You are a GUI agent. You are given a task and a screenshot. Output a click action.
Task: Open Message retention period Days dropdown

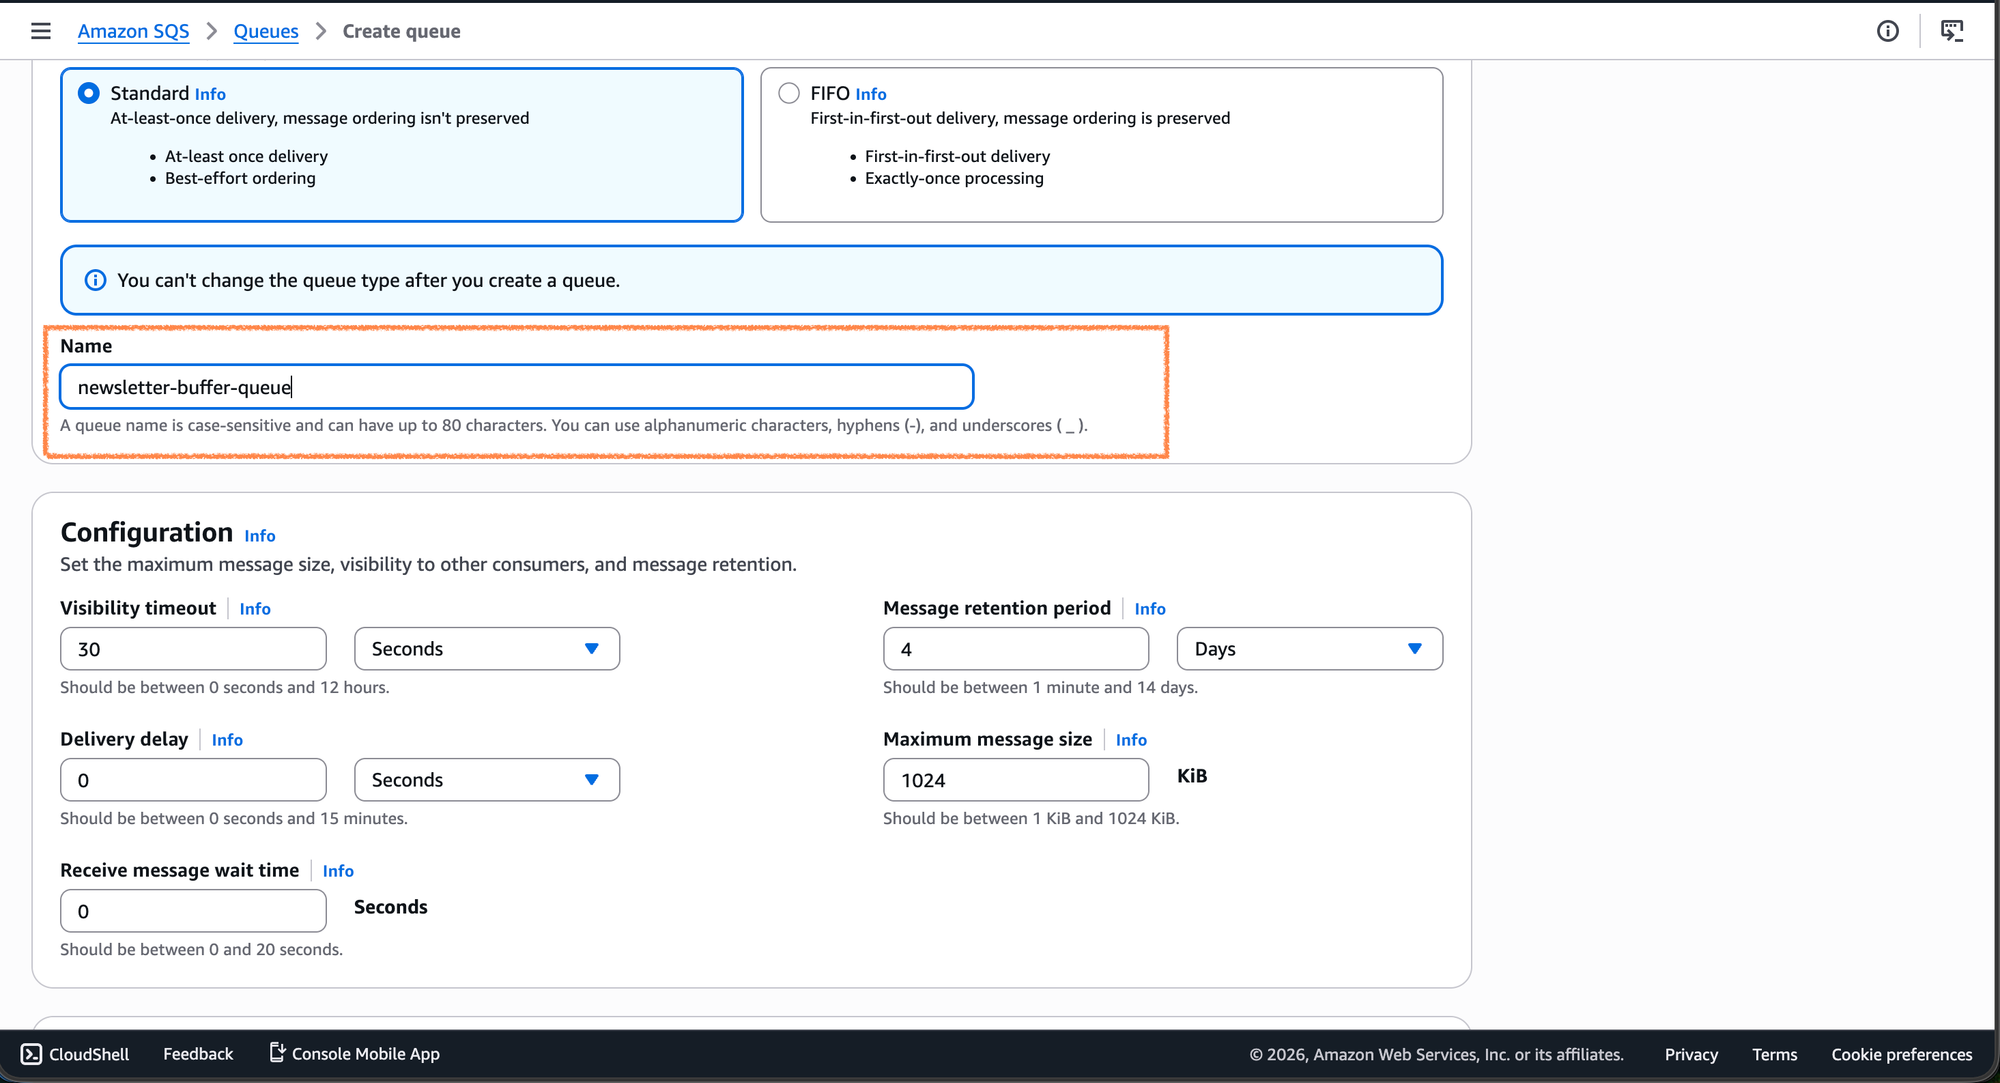pyautogui.click(x=1309, y=649)
